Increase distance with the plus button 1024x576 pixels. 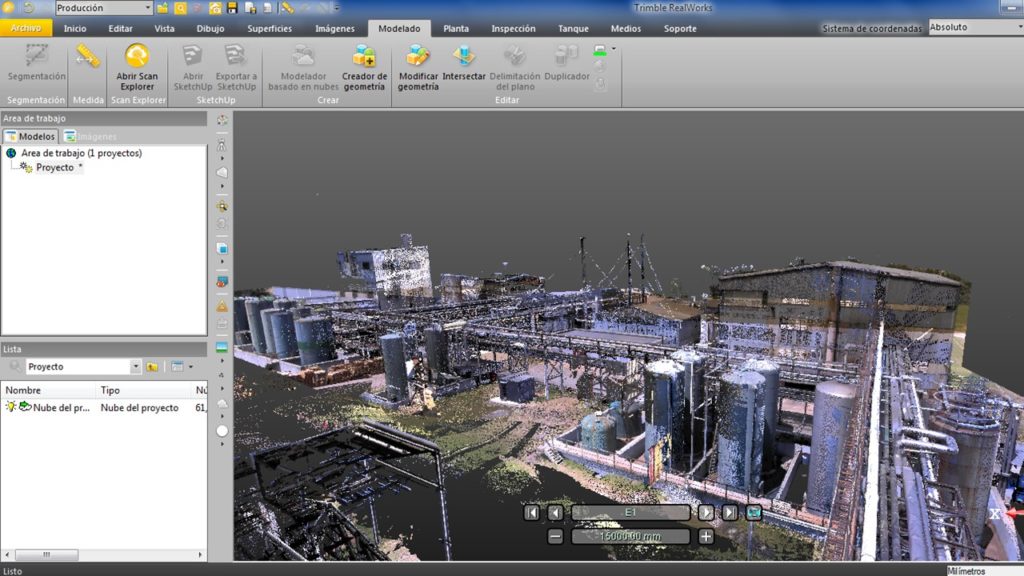tap(706, 537)
